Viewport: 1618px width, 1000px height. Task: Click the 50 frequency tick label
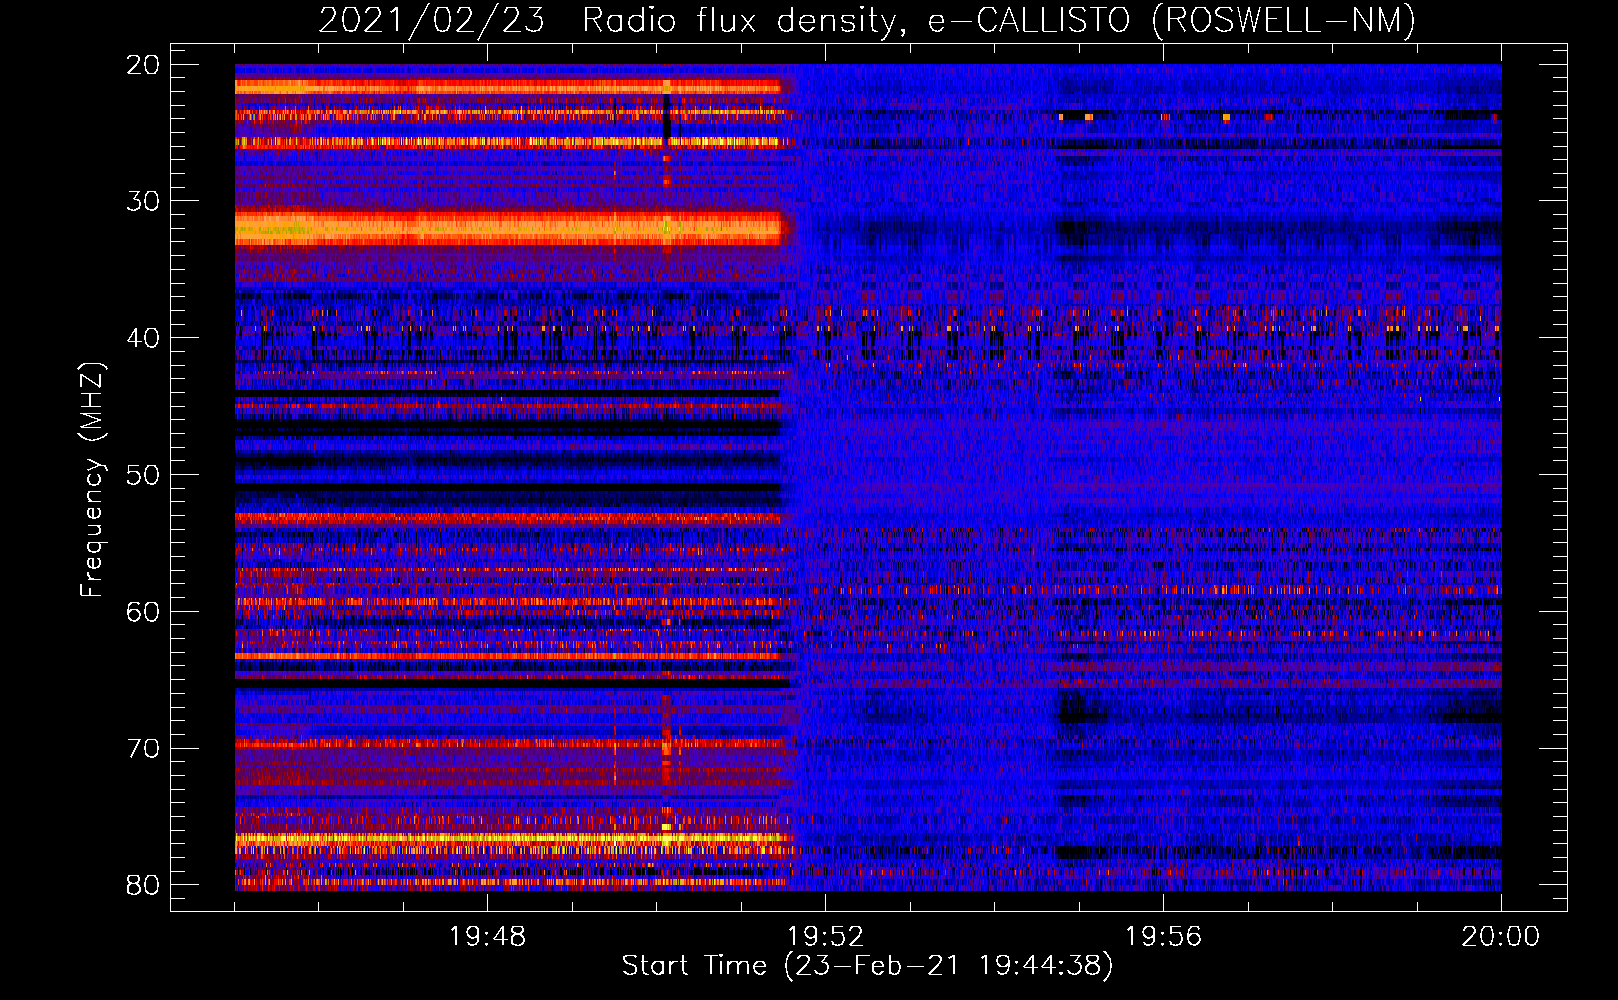[143, 475]
